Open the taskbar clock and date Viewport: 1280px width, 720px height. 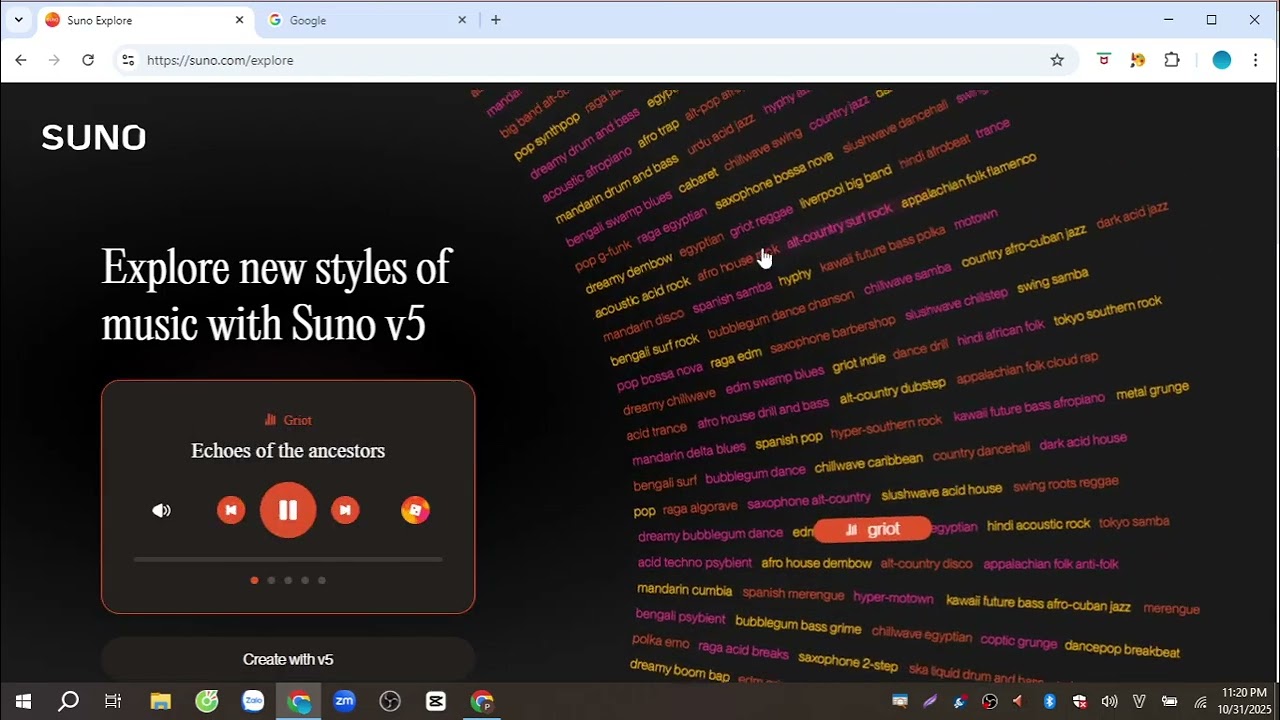click(x=1243, y=701)
